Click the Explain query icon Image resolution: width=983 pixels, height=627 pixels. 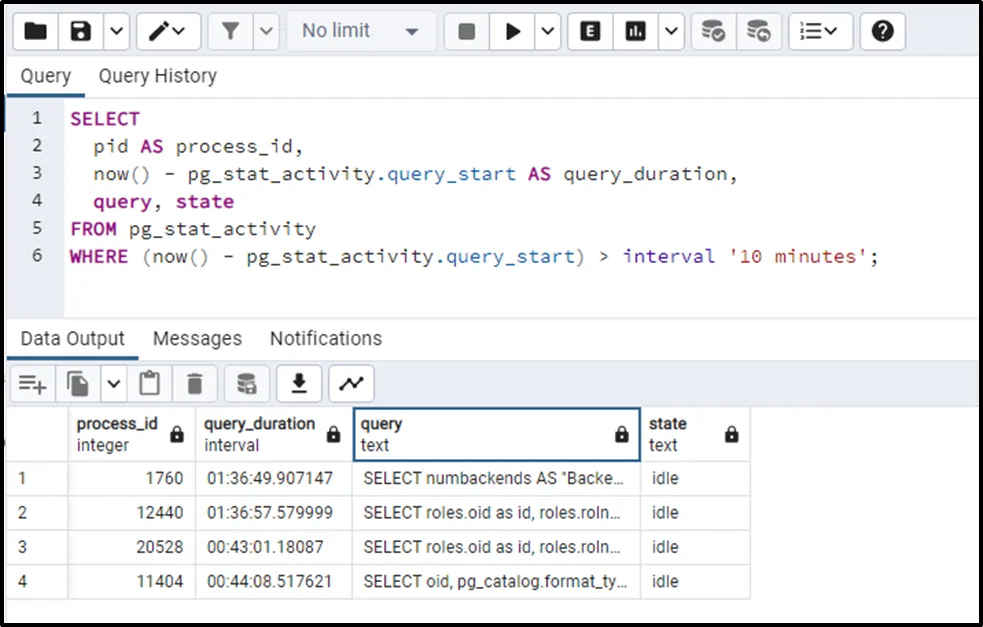pyautogui.click(x=591, y=32)
